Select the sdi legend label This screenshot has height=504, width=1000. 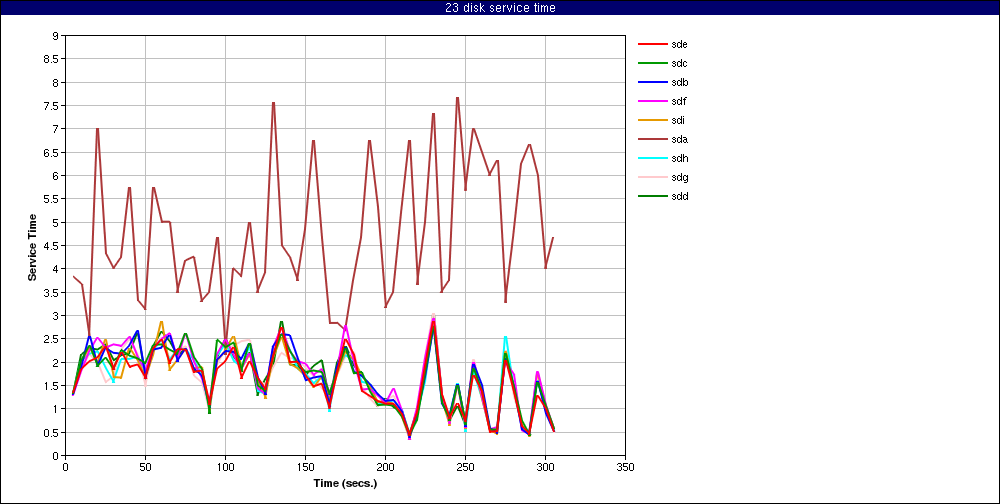tap(678, 120)
